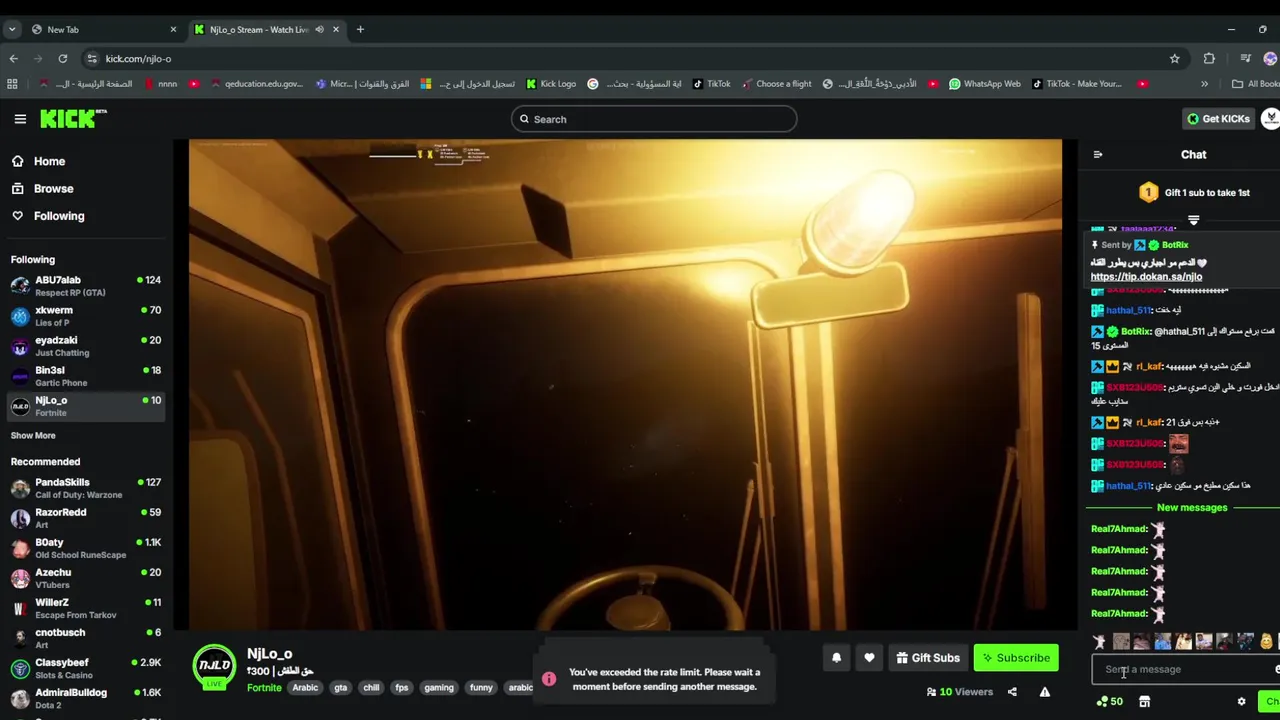The height and width of the screenshot is (720, 1280).
Task: Click in Send a message field
Action: click(x=1186, y=670)
